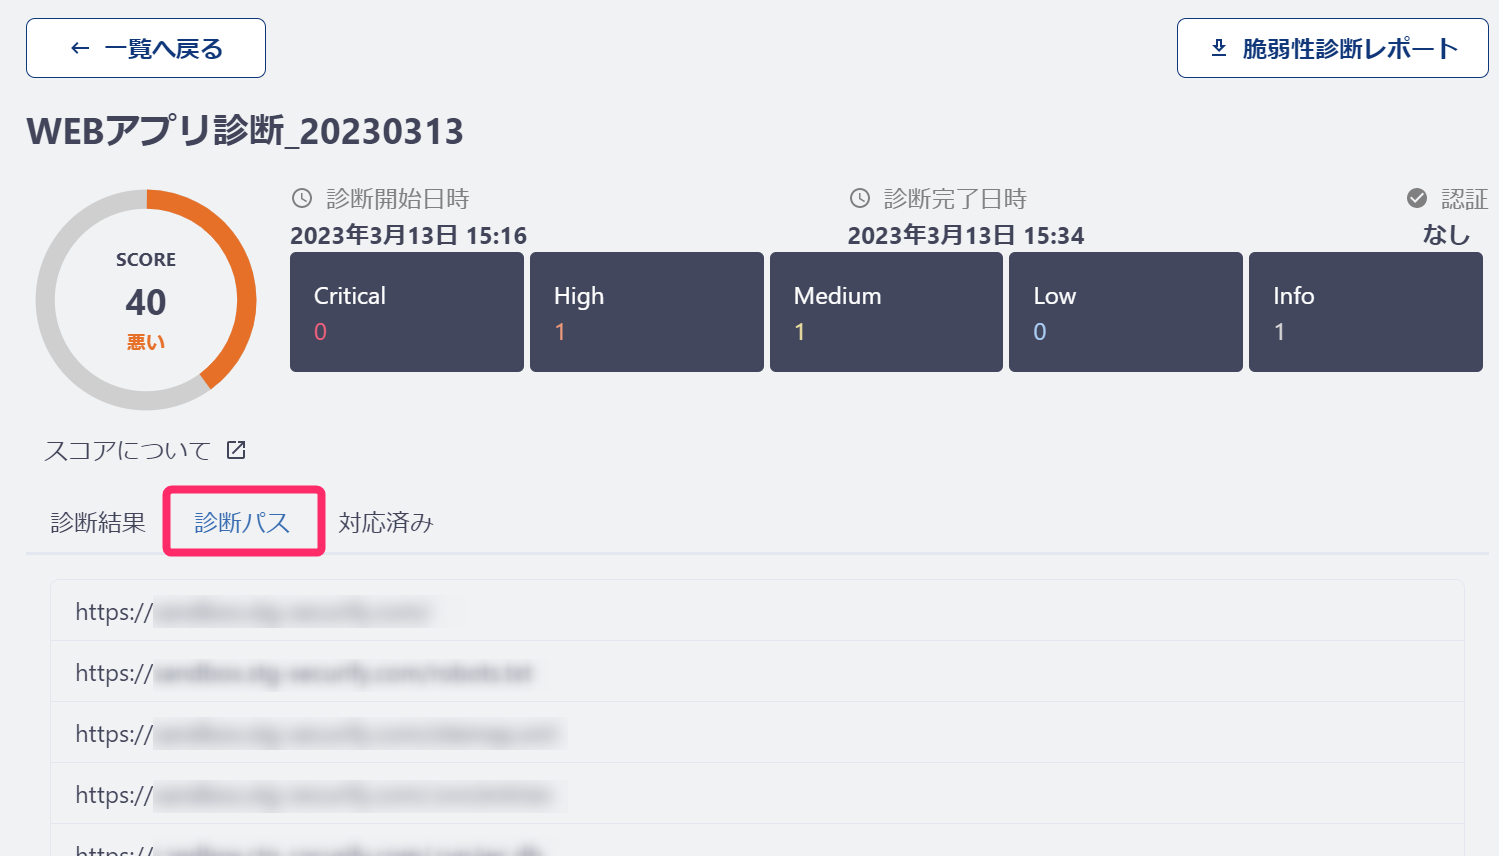Select the Medium severity card
Screen dimensions: 1499x856
886,312
